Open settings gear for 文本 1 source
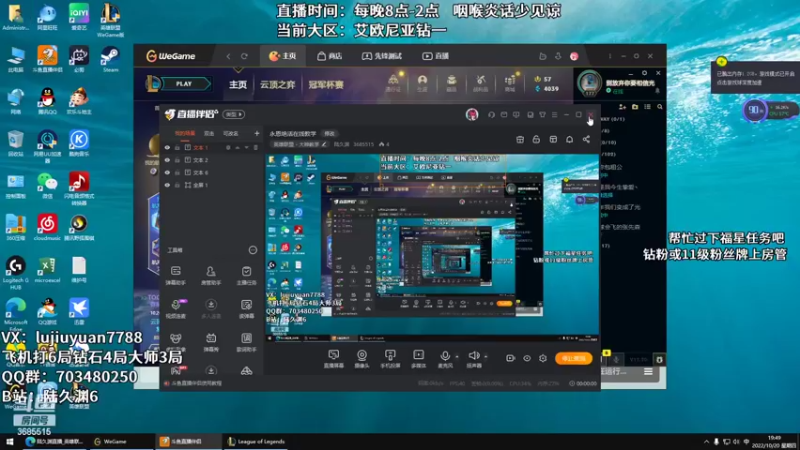Image resolution: width=800 pixels, height=450 pixels. point(228,147)
